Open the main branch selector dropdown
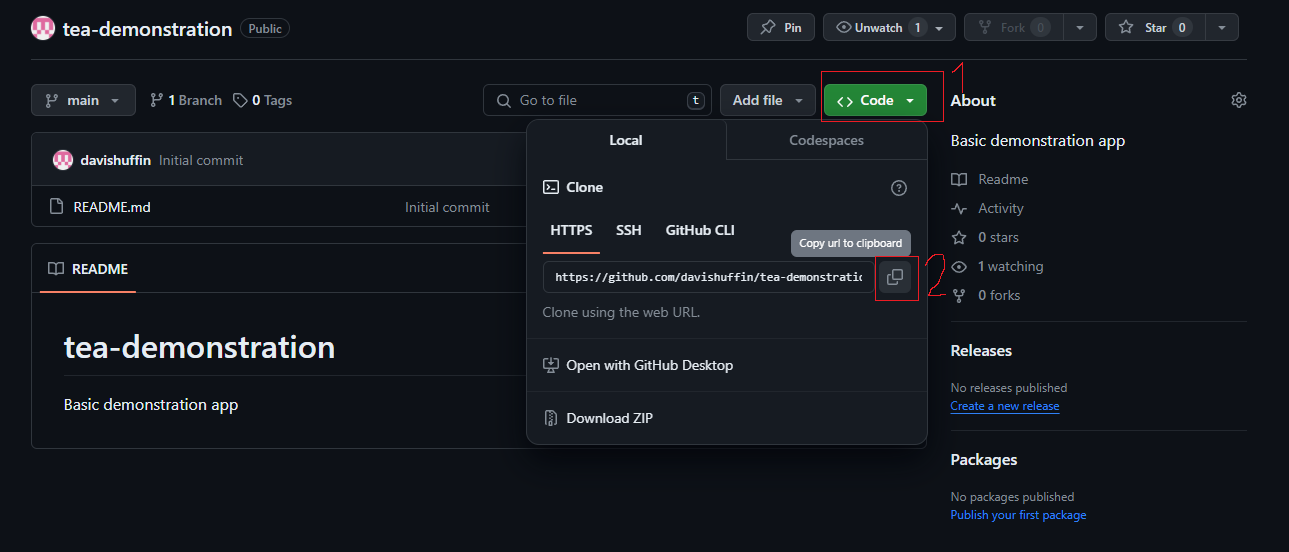The width and height of the screenshot is (1289, 552). (82, 100)
